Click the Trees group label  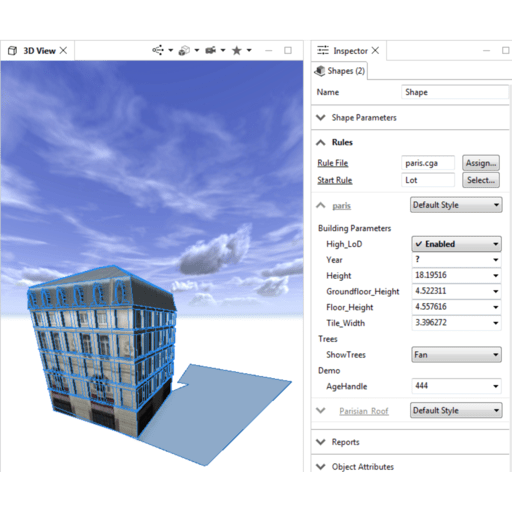coord(328,339)
